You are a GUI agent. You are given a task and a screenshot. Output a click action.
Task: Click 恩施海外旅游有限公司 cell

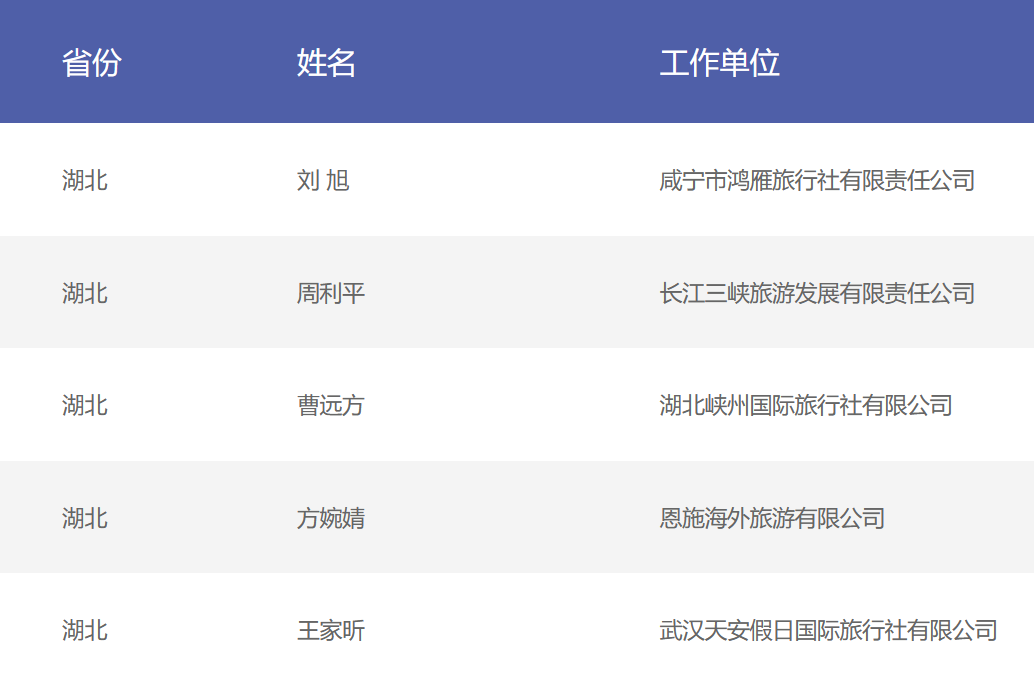tap(772, 518)
